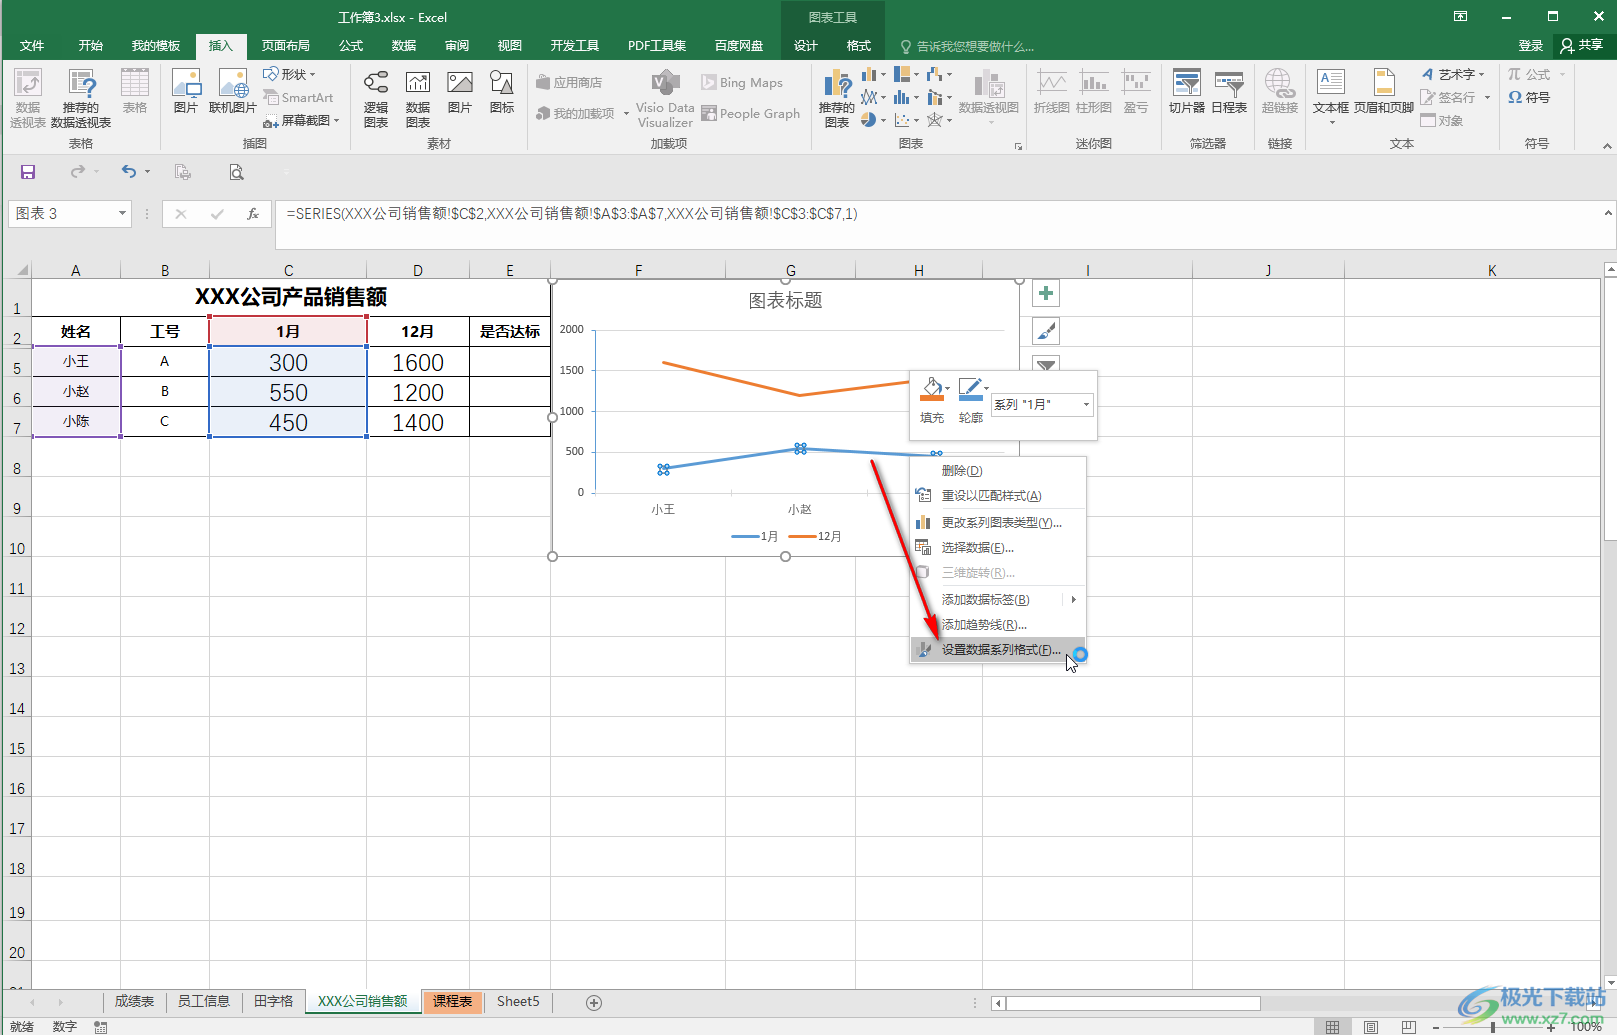The width and height of the screenshot is (1617, 1035).
Task: Open Header and Footer
Action: (1384, 91)
